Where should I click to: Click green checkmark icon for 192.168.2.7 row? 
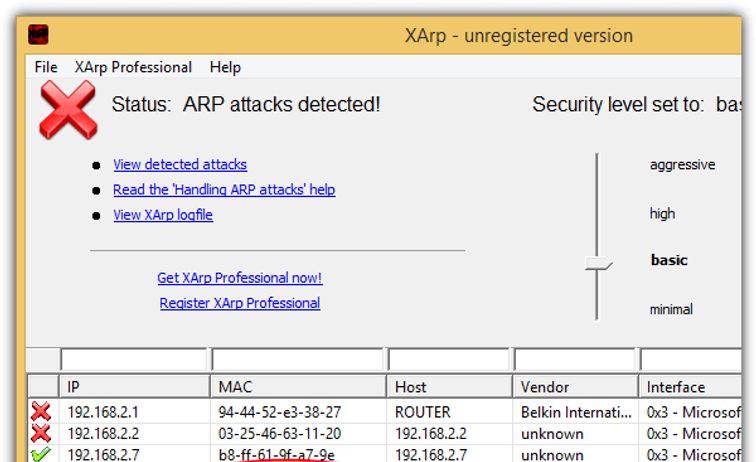click(x=41, y=455)
